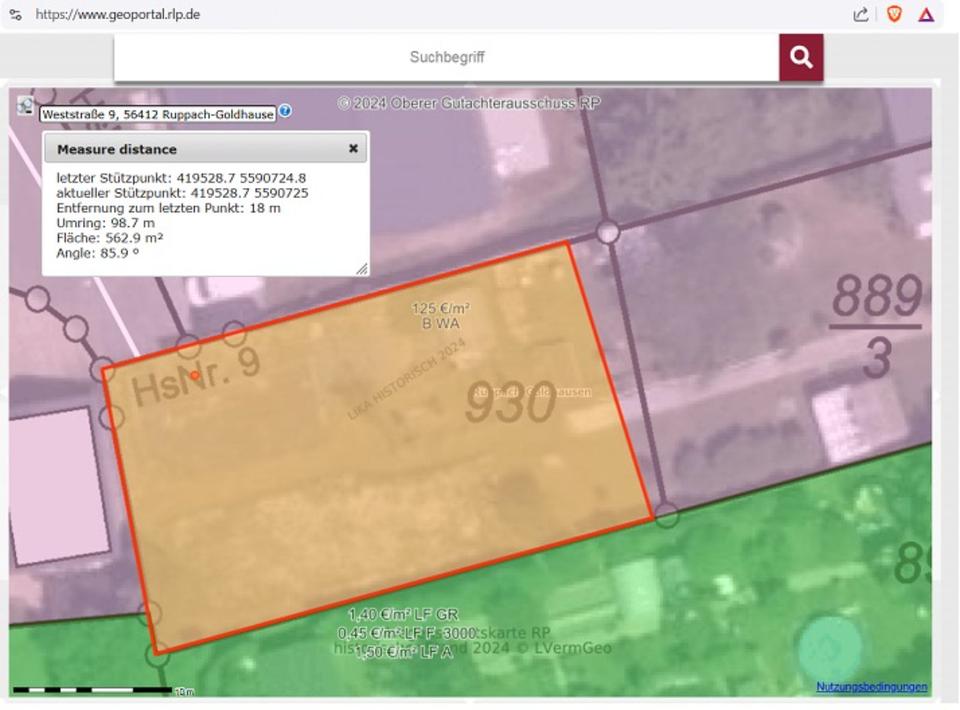The width and height of the screenshot is (960, 710).
Task: Click the blue help icon beside address
Action: click(285, 111)
